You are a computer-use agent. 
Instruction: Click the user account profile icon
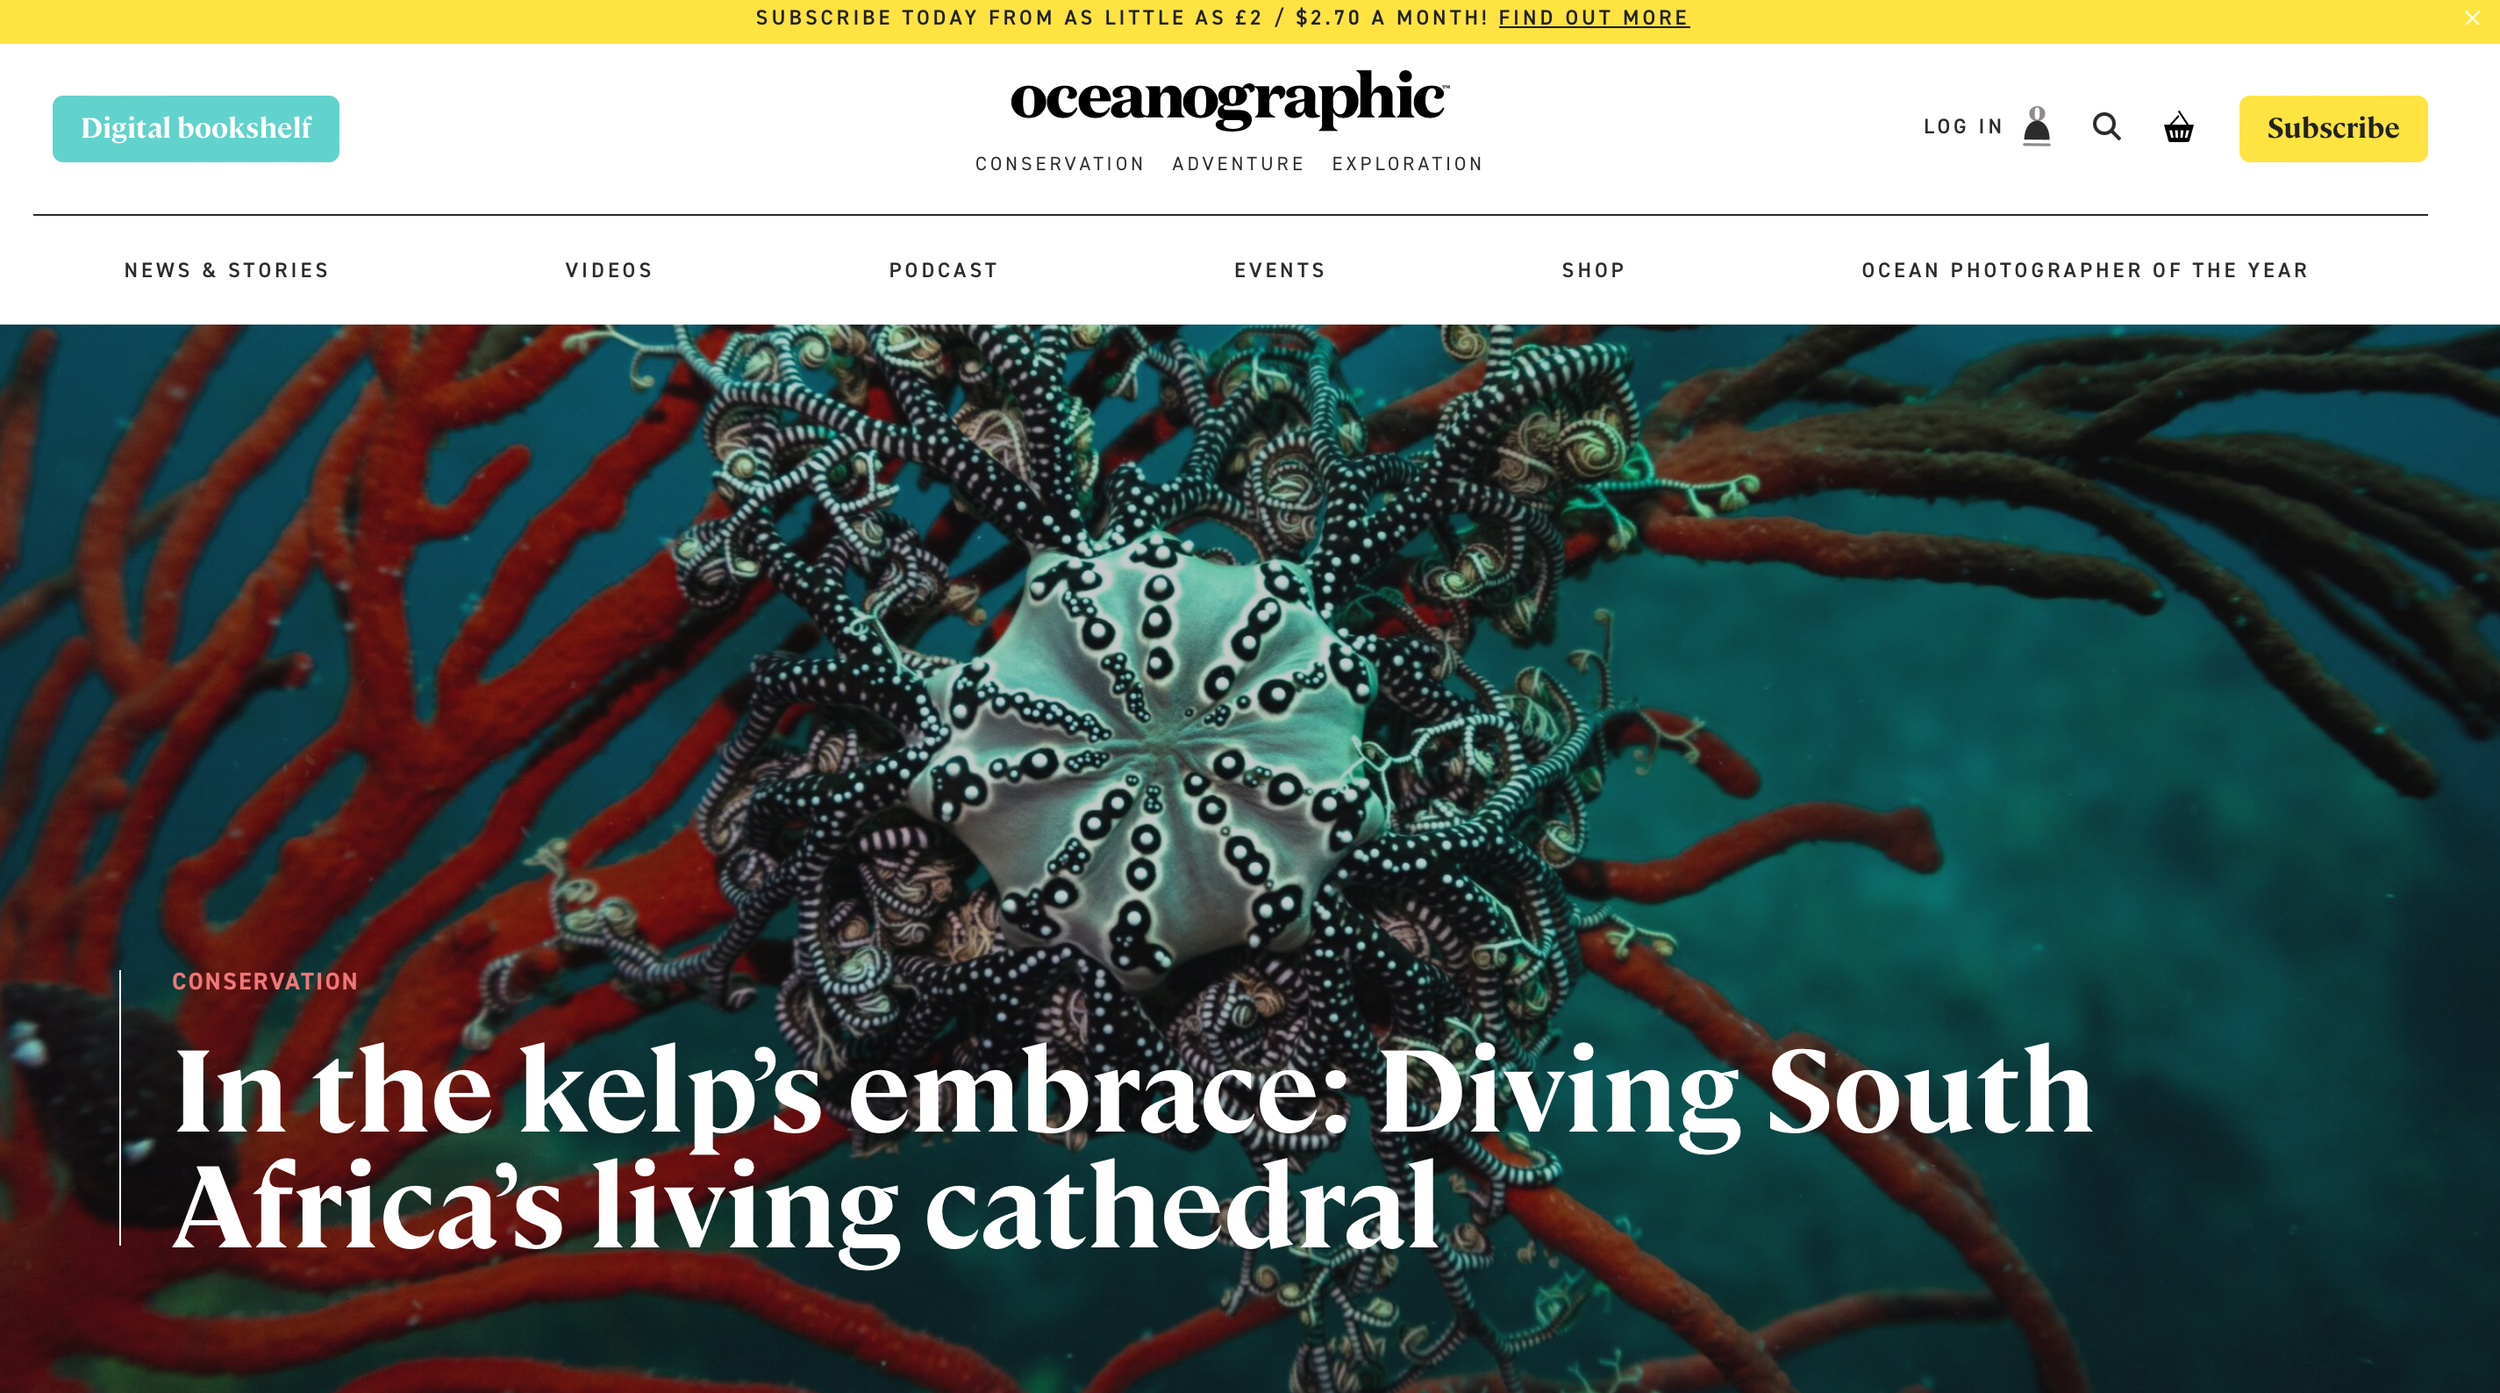pyautogui.click(x=2036, y=127)
